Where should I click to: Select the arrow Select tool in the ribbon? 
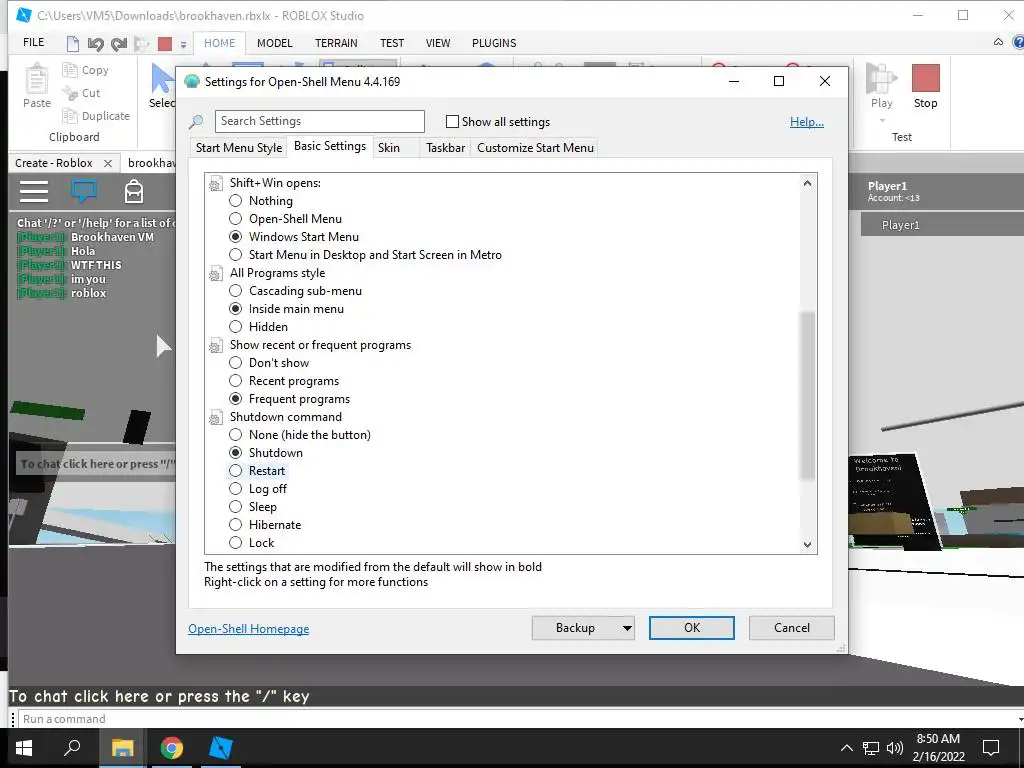pos(162,78)
